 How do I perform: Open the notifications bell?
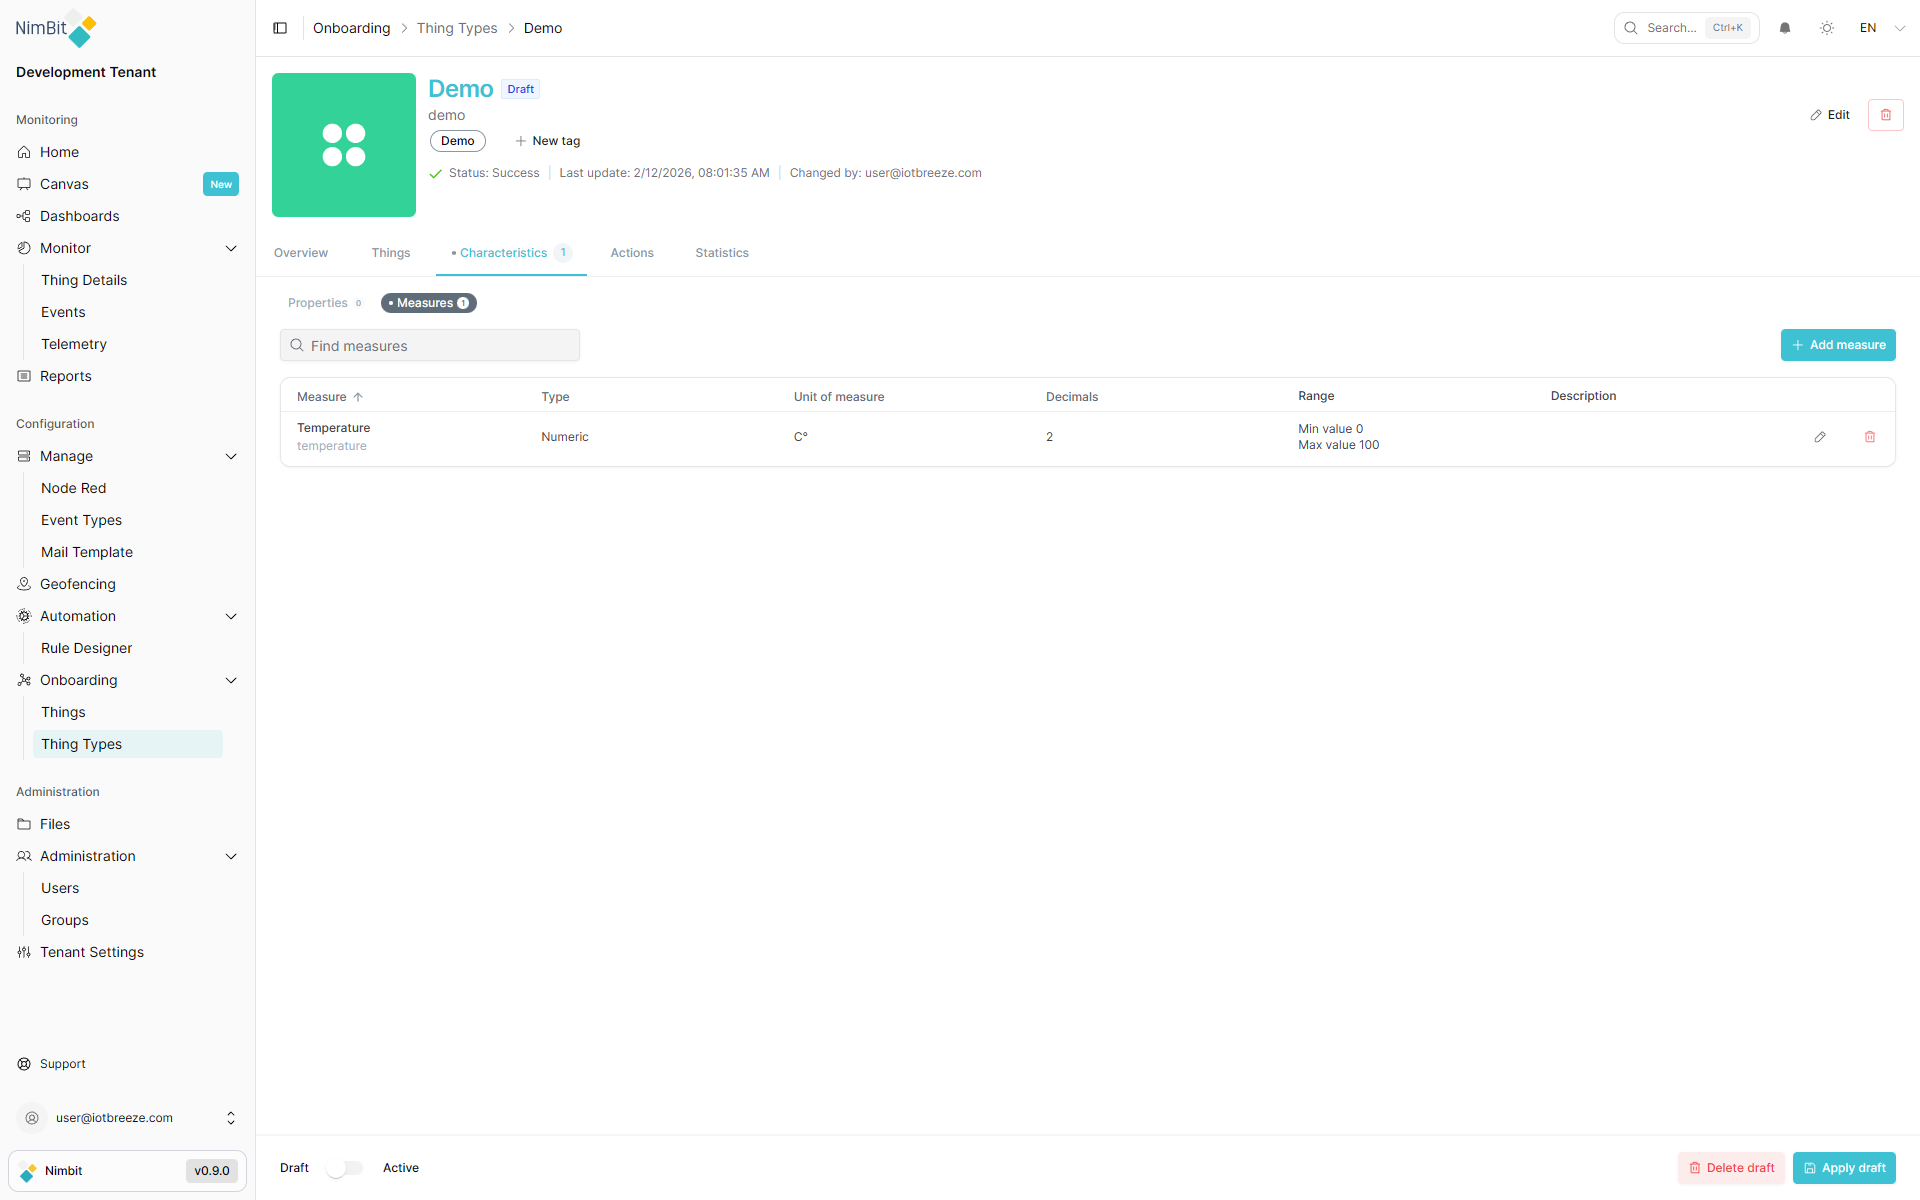(1785, 28)
